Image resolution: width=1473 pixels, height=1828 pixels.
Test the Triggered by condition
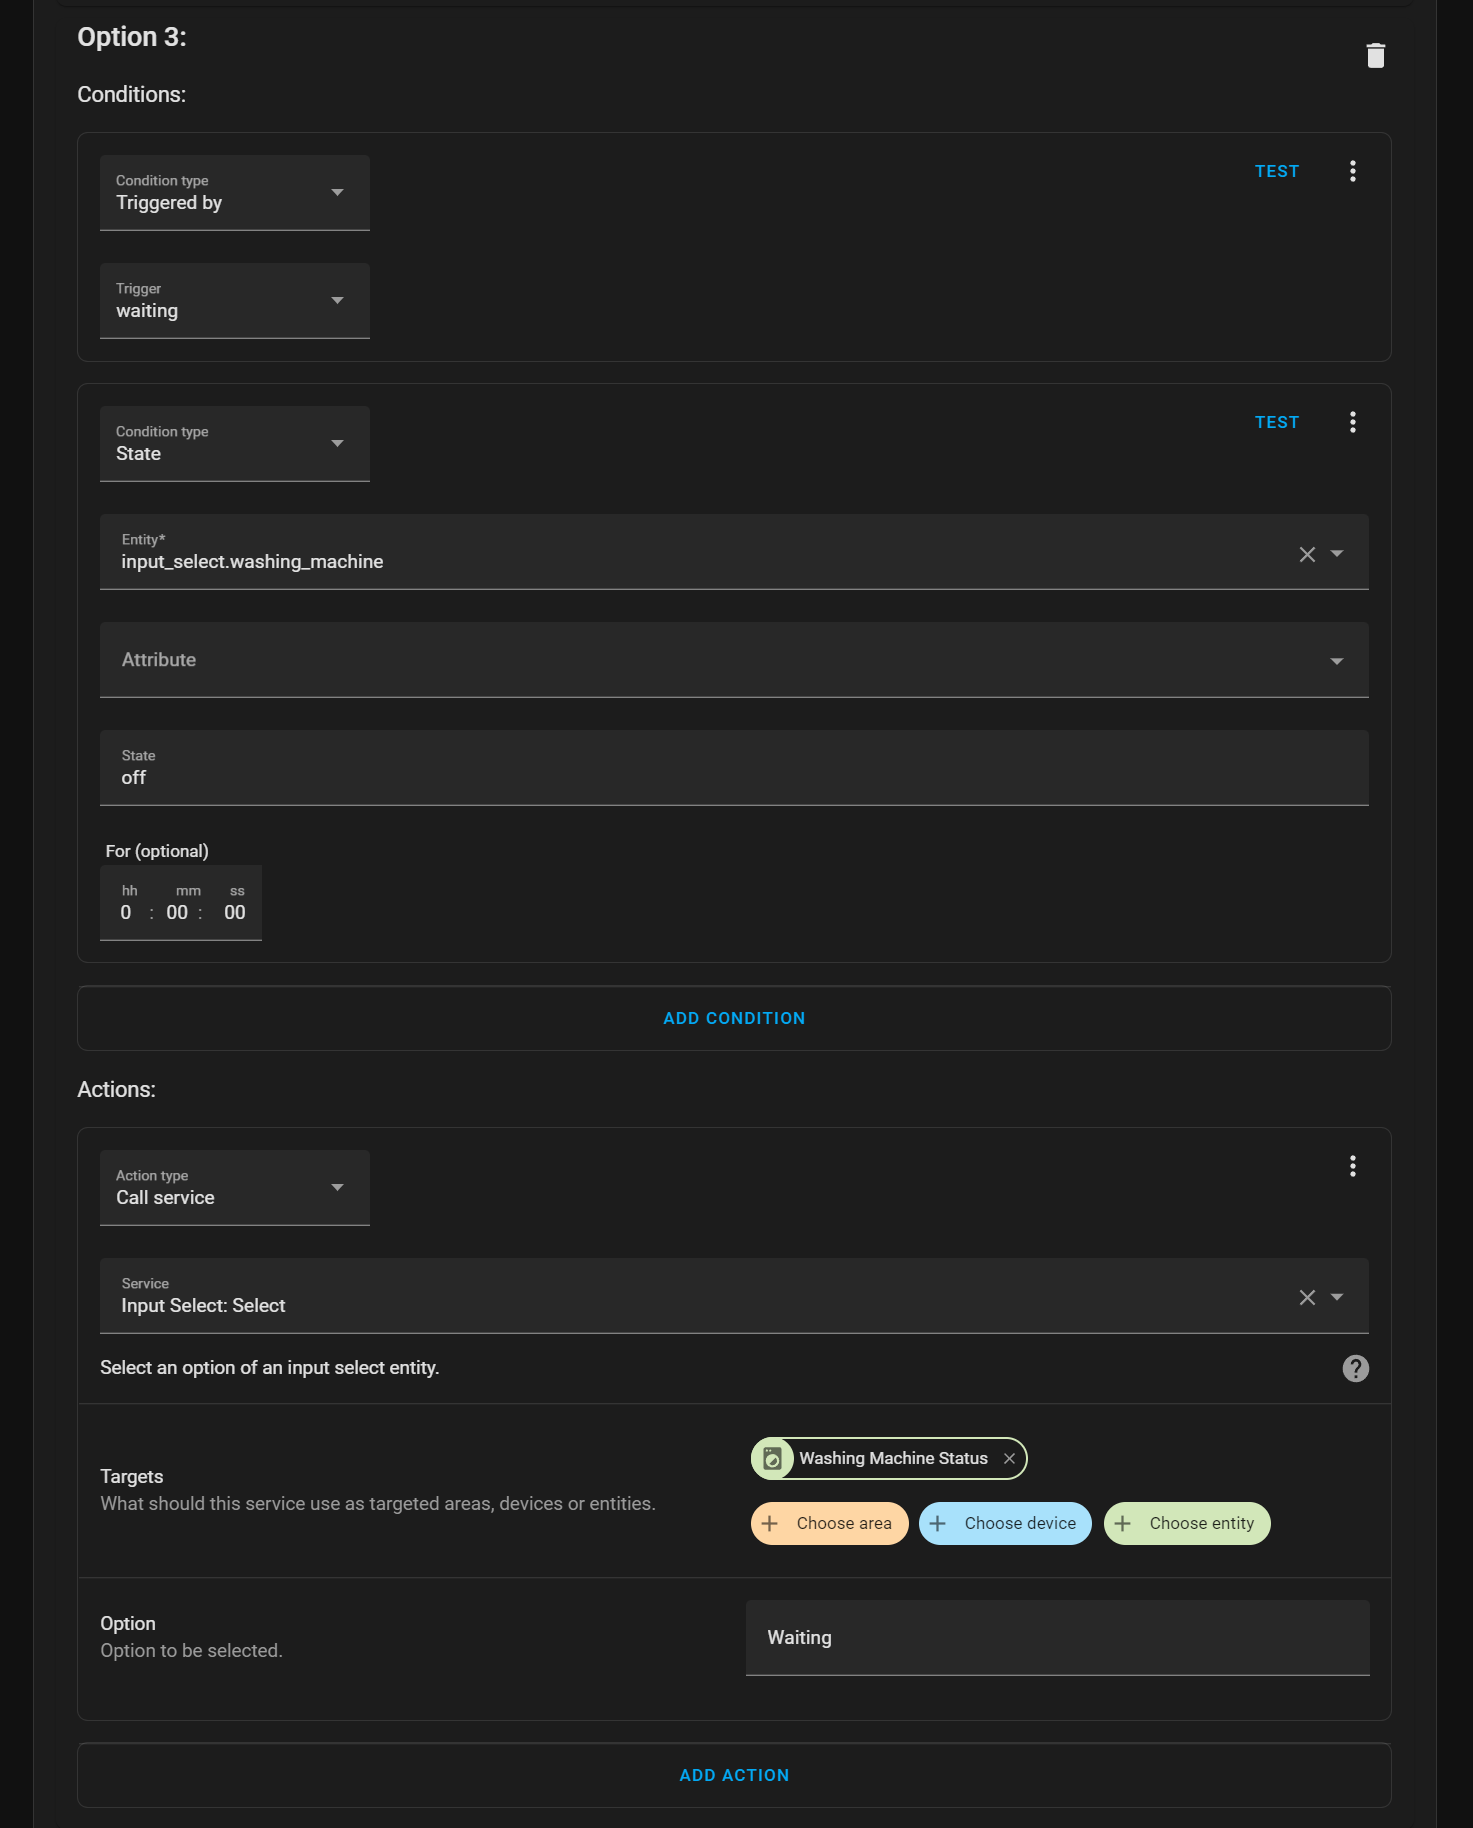click(x=1276, y=171)
